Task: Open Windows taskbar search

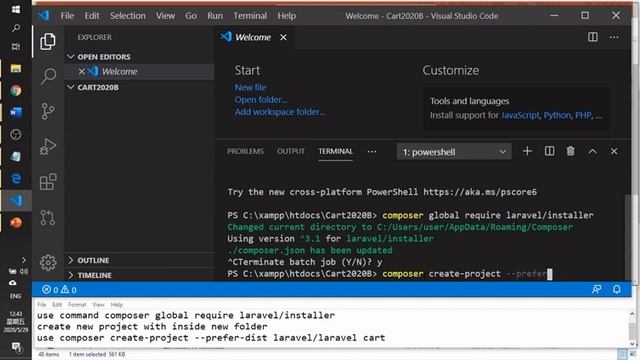Action: (16, 28)
